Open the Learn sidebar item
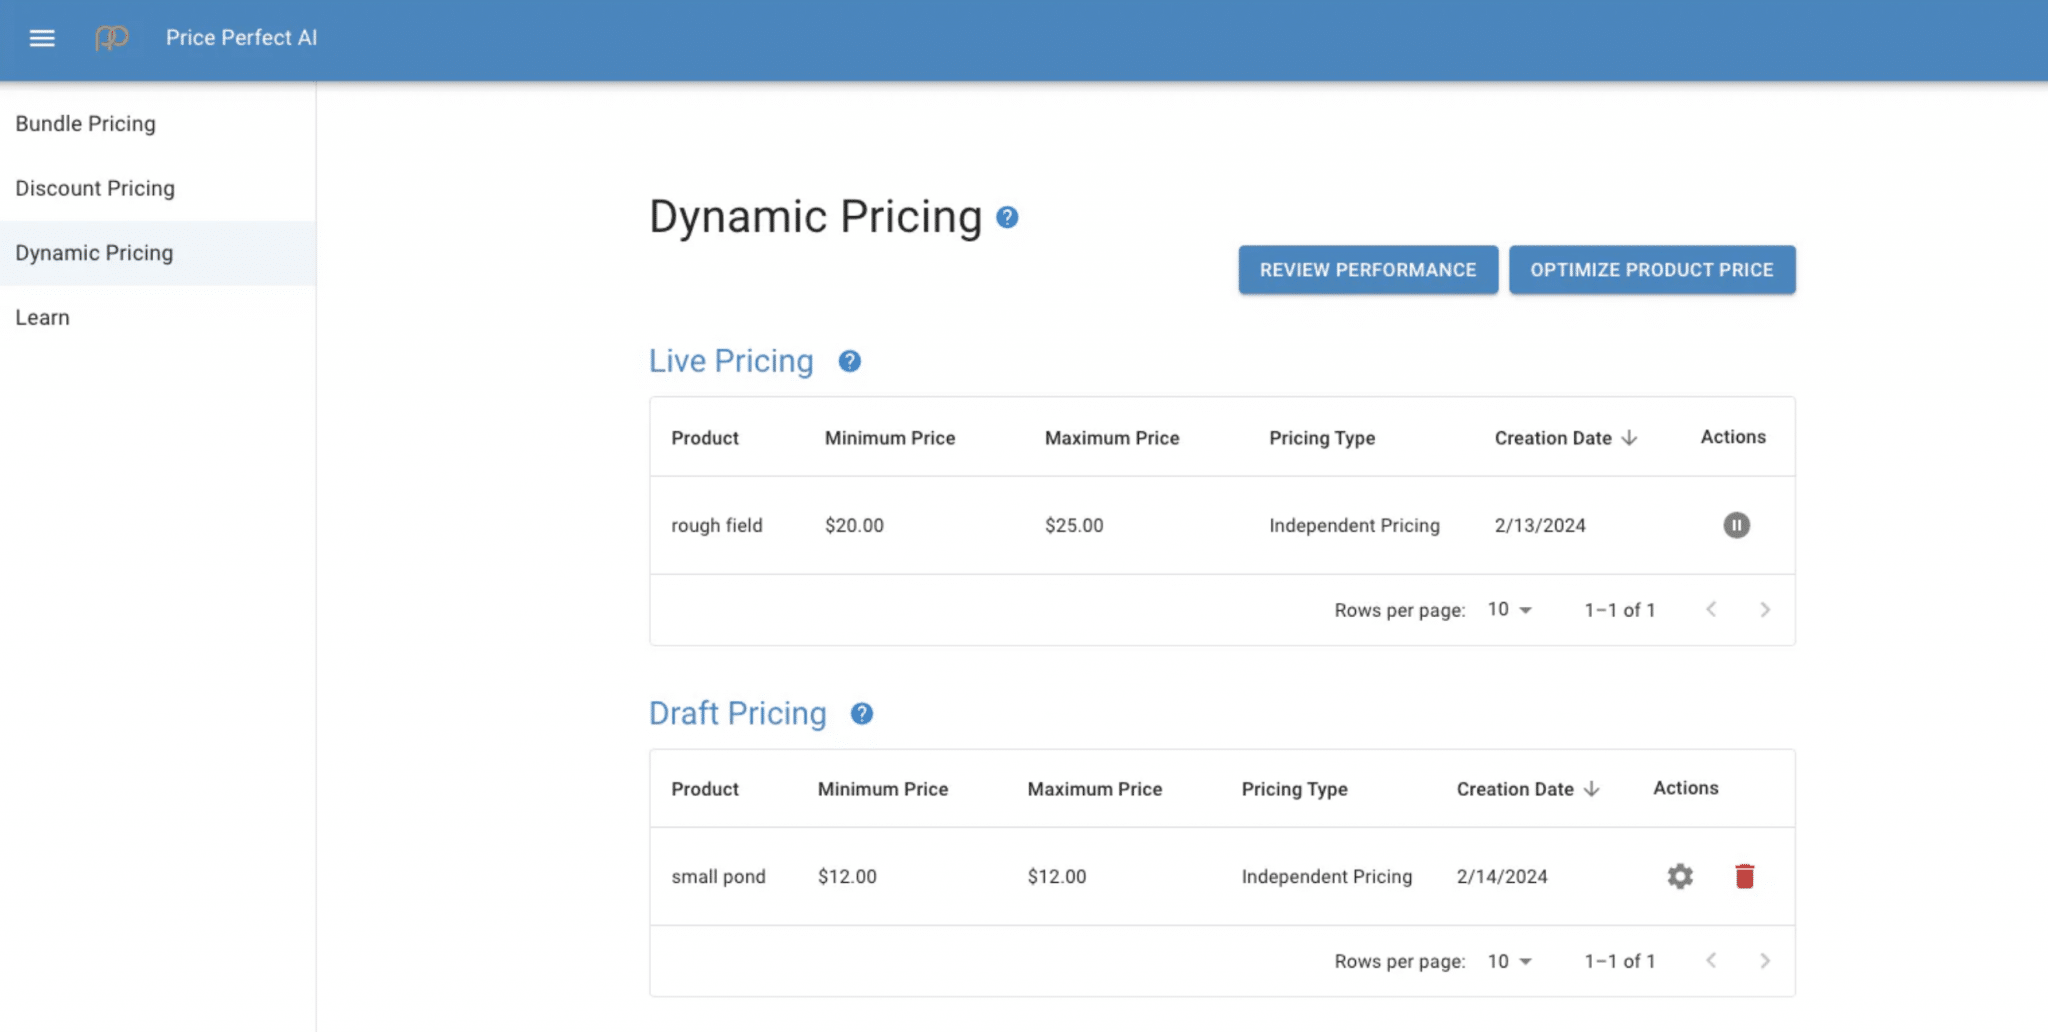The height and width of the screenshot is (1032, 2048). [x=158, y=317]
